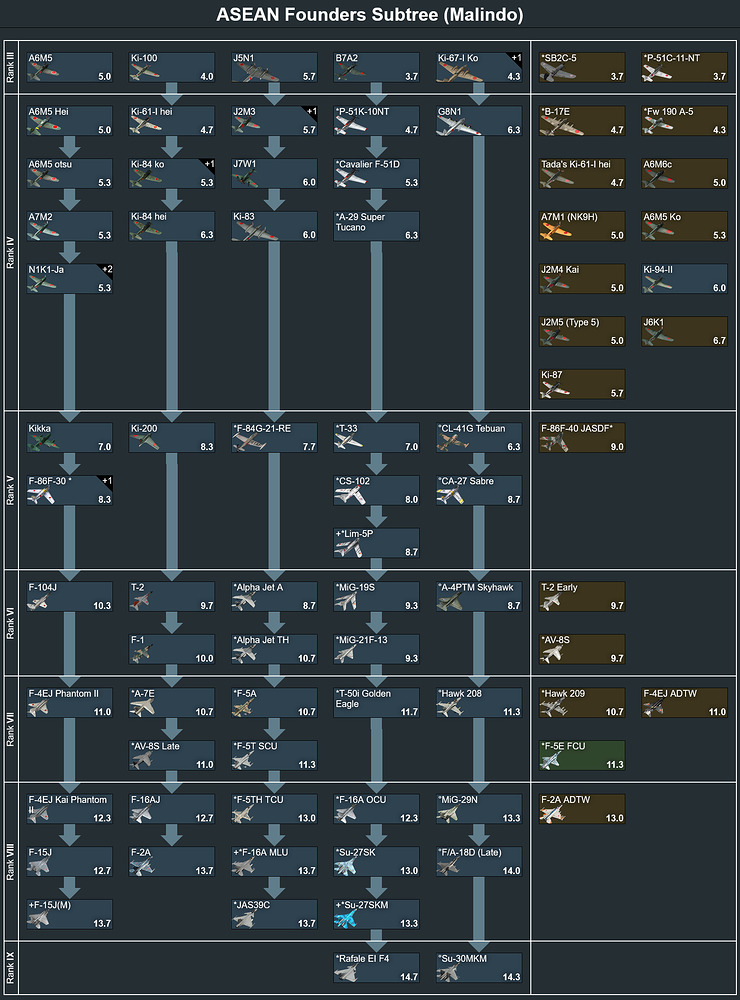This screenshot has width=740, height=1000.
Task: Select the F-104J jet card
Action: (70, 596)
